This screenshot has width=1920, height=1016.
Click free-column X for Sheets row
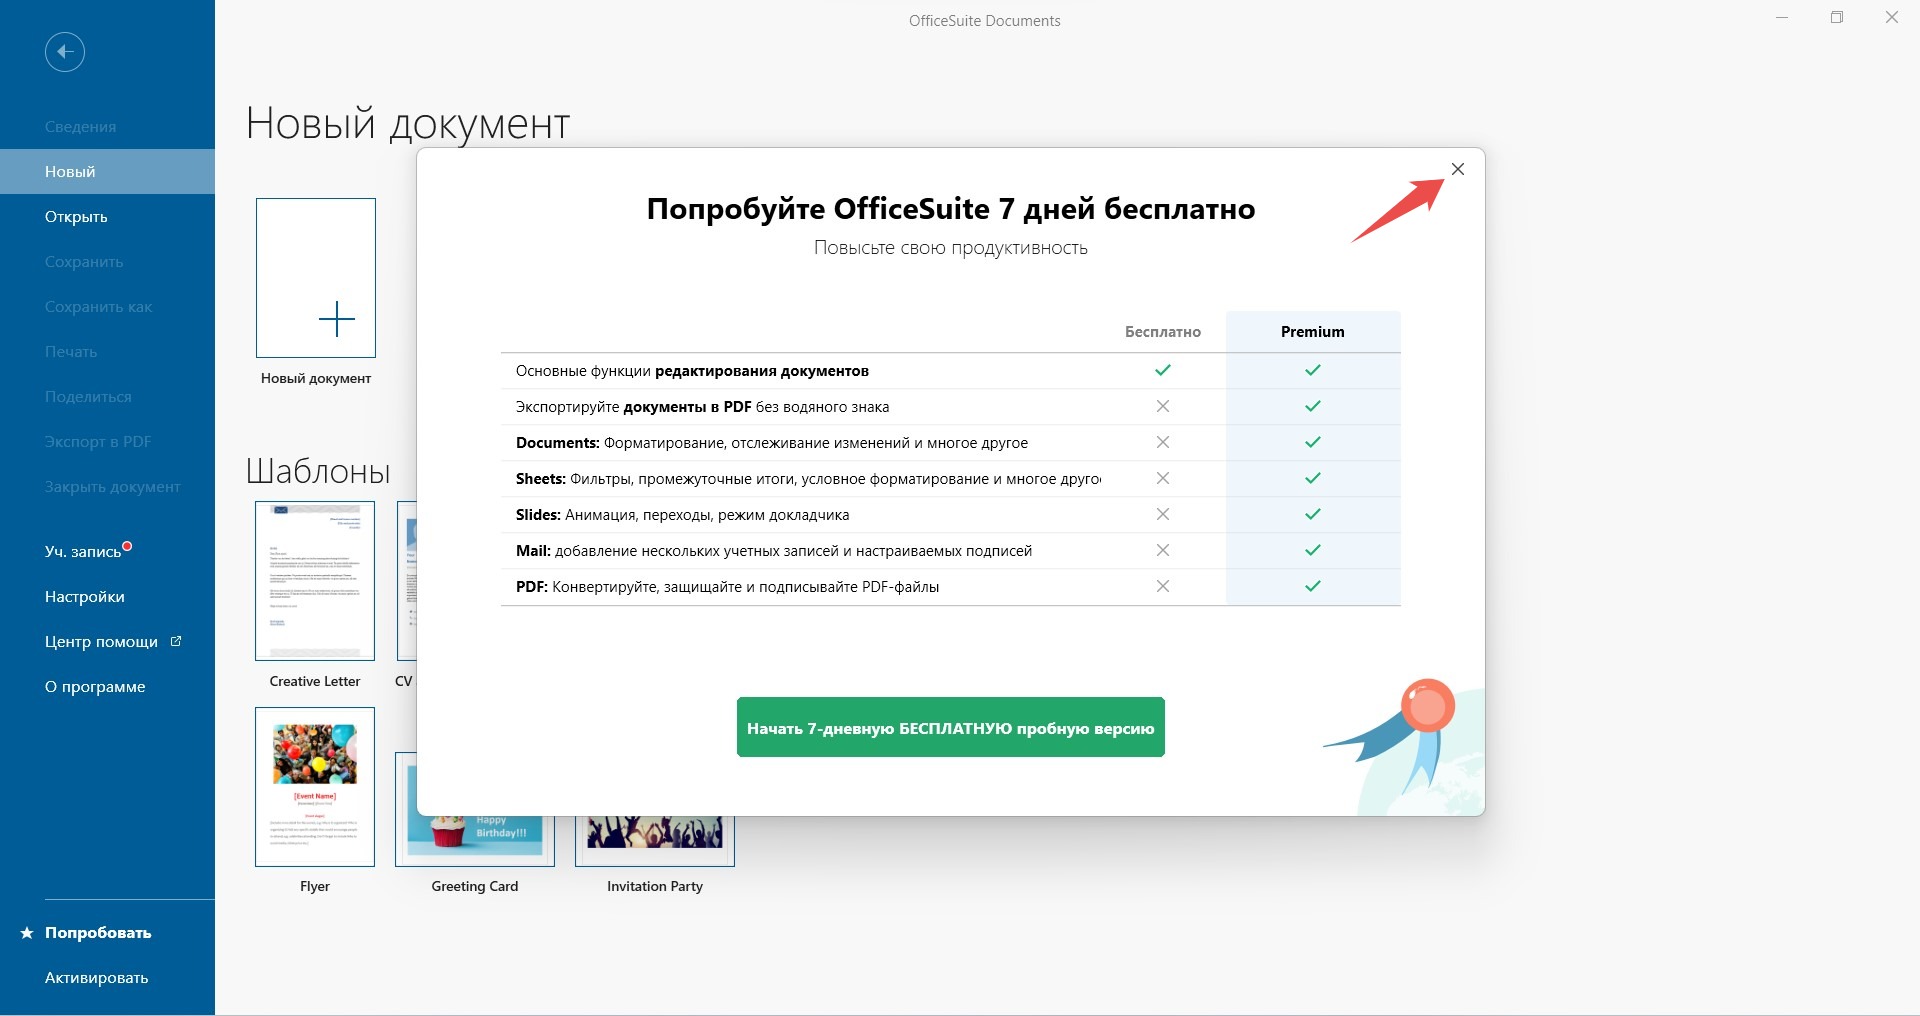[x=1163, y=478]
